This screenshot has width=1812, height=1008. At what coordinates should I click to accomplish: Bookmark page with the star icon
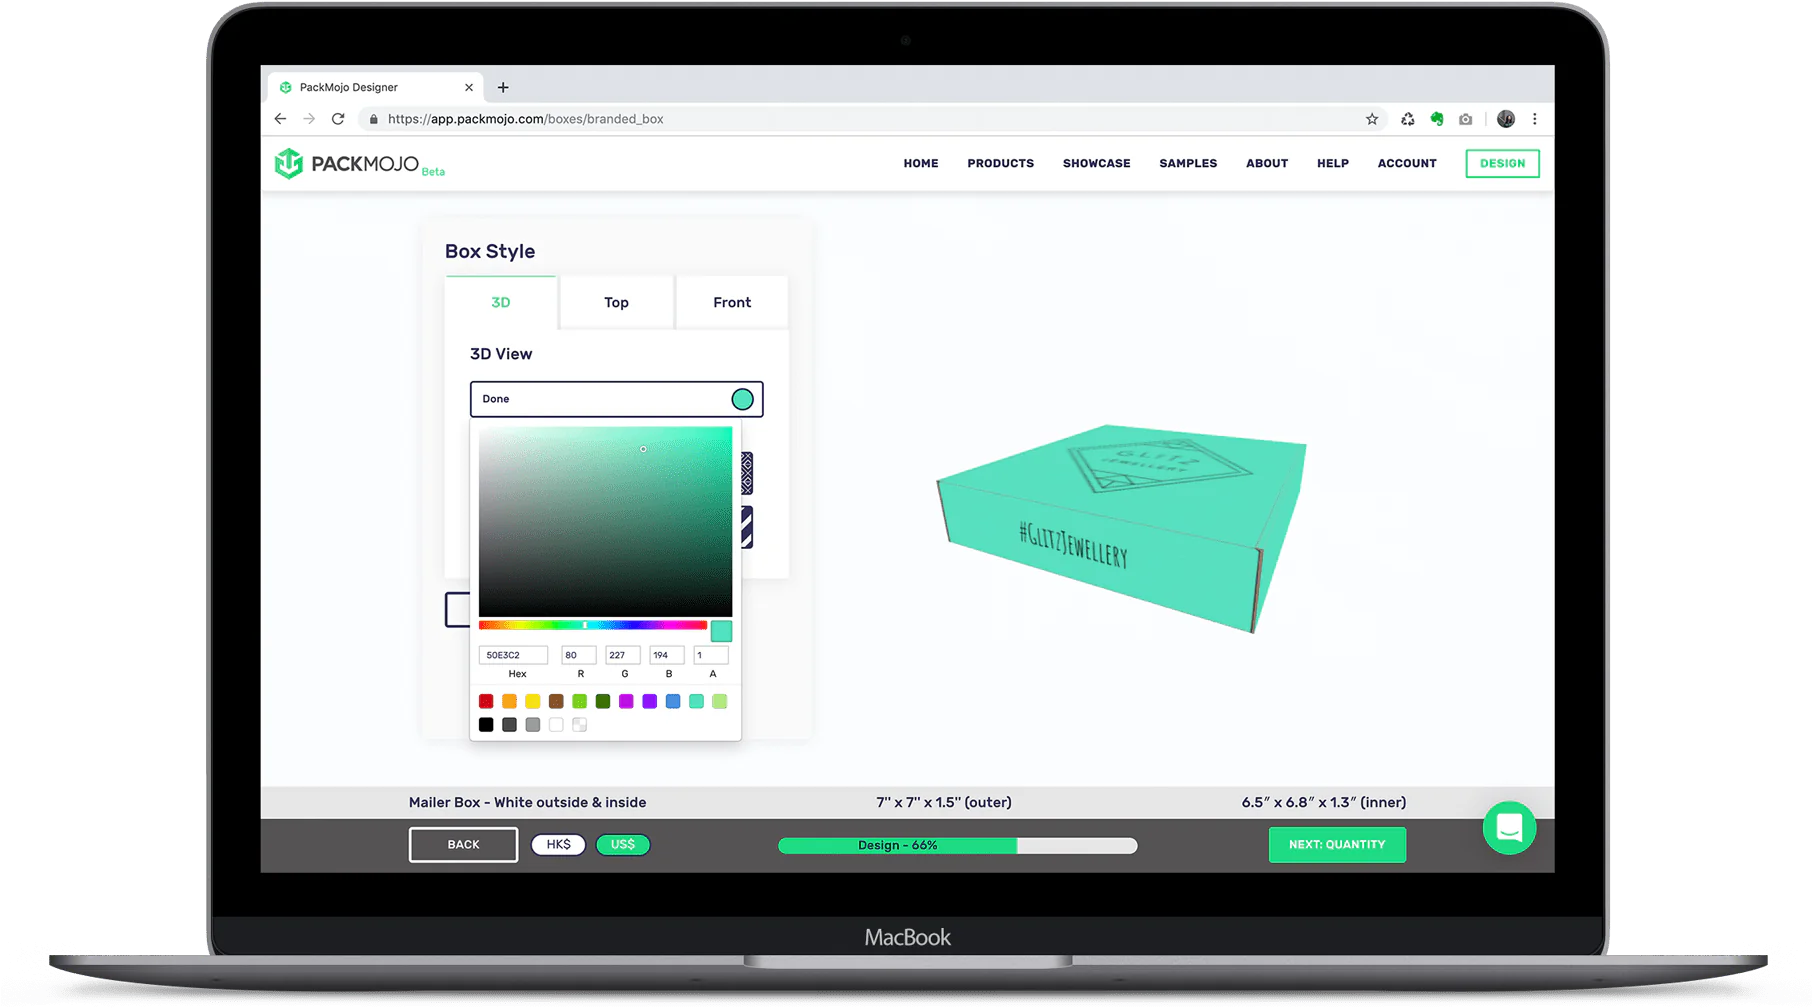pyautogui.click(x=1372, y=119)
